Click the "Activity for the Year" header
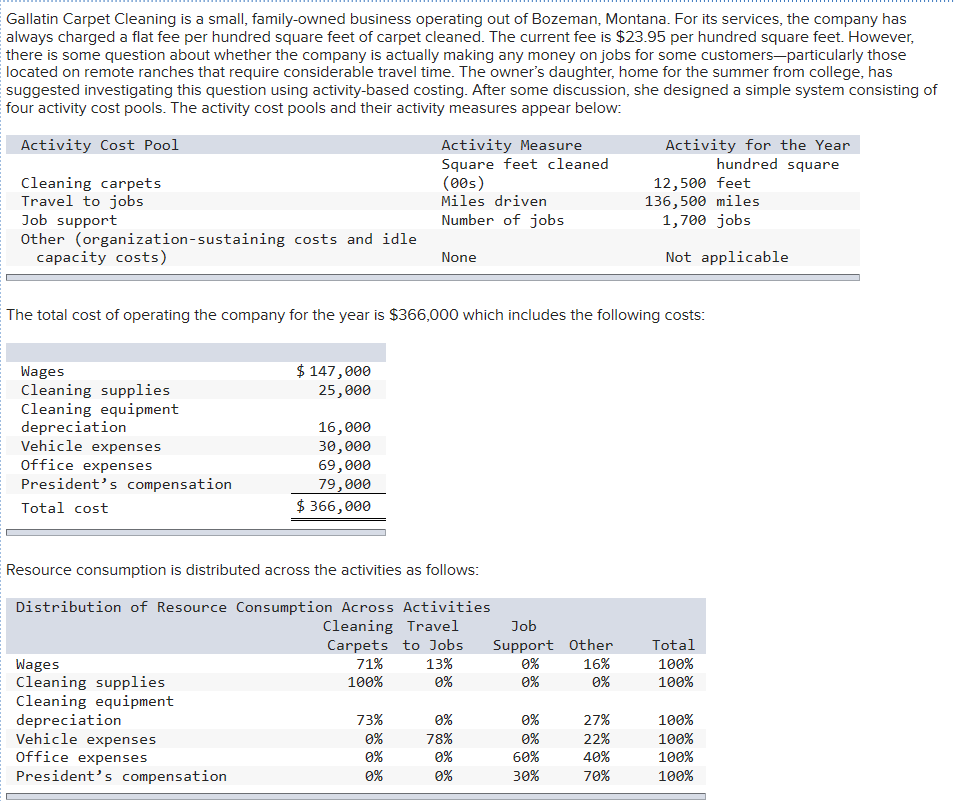Screen dimensions: 955x801 tap(757, 145)
